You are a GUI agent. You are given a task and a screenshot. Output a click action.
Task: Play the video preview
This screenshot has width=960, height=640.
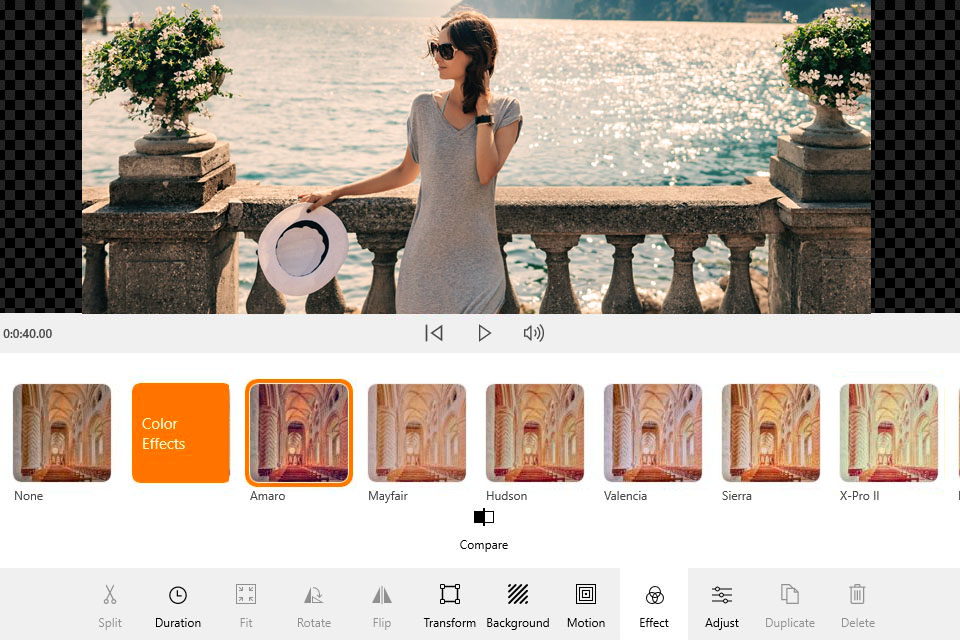coord(484,333)
